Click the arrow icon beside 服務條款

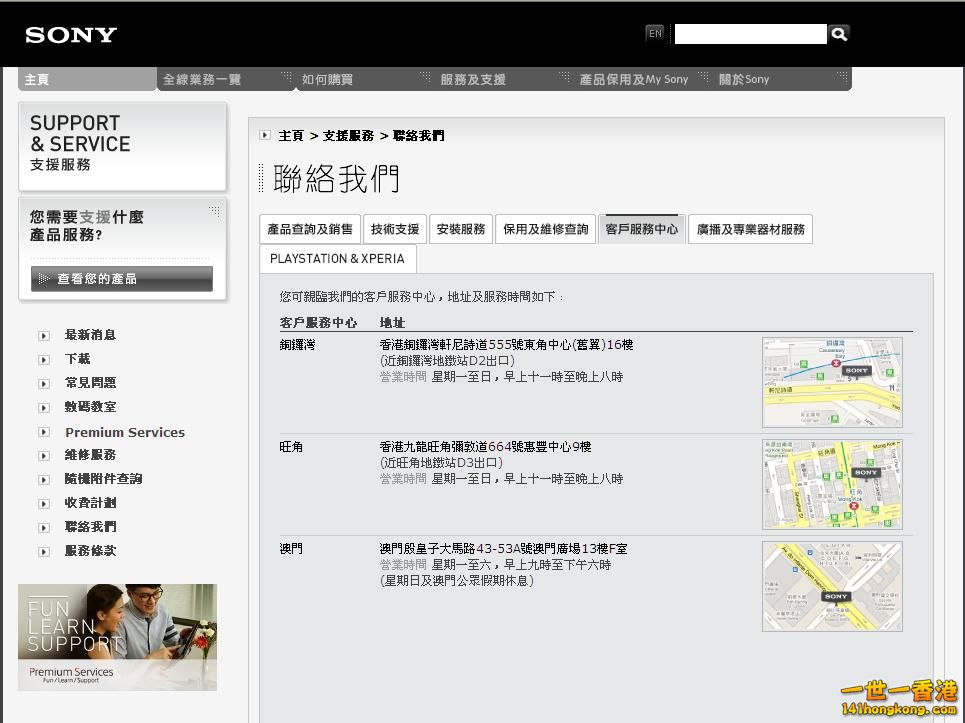tap(44, 549)
